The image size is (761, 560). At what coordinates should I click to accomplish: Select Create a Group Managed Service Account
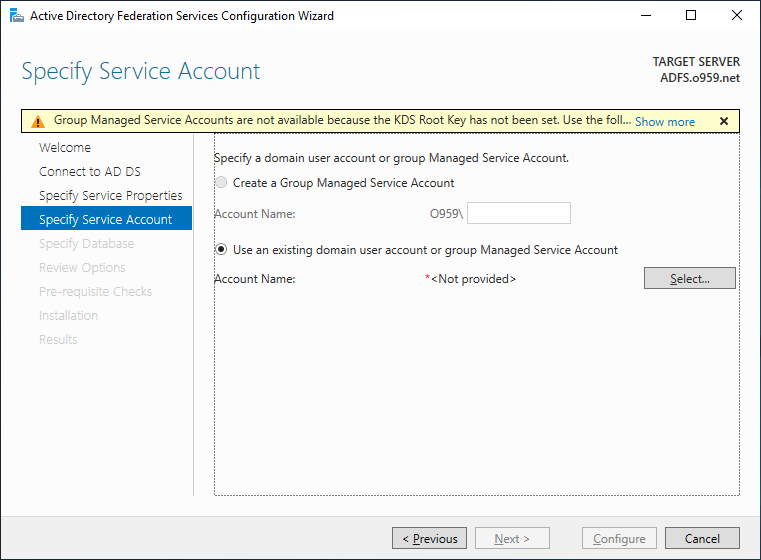point(221,182)
